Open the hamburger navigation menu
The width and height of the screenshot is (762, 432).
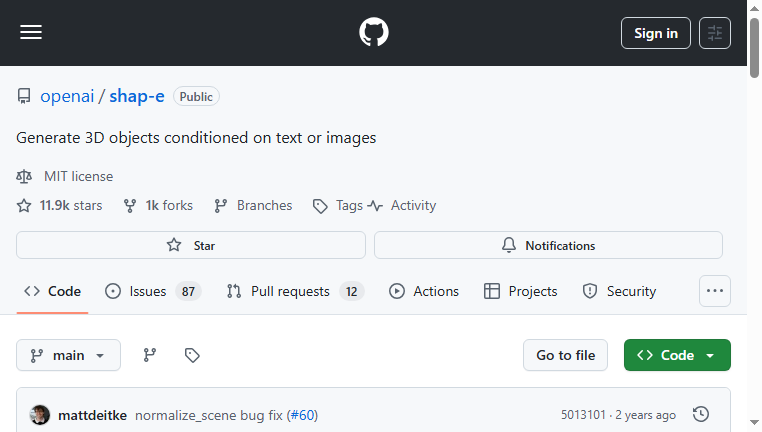[31, 33]
